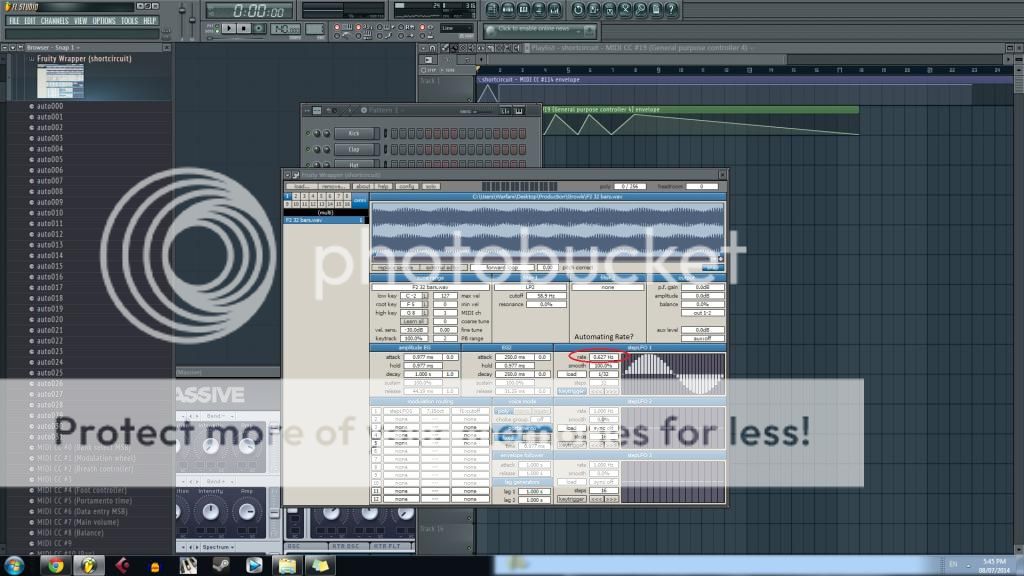This screenshot has height=576, width=1024.
Task: Open the TOOLS menu
Action: click(129, 21)
